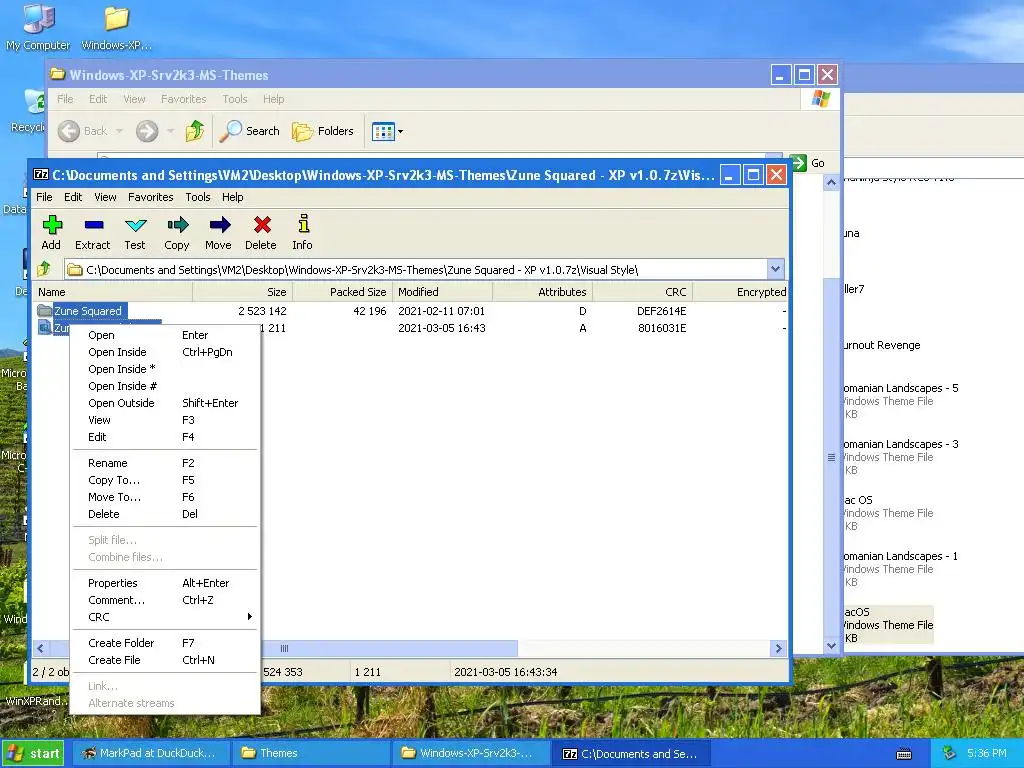1024x768 pixels.
Task: Choose Delete Del in the context menu
Action: [x=165, y=514]
